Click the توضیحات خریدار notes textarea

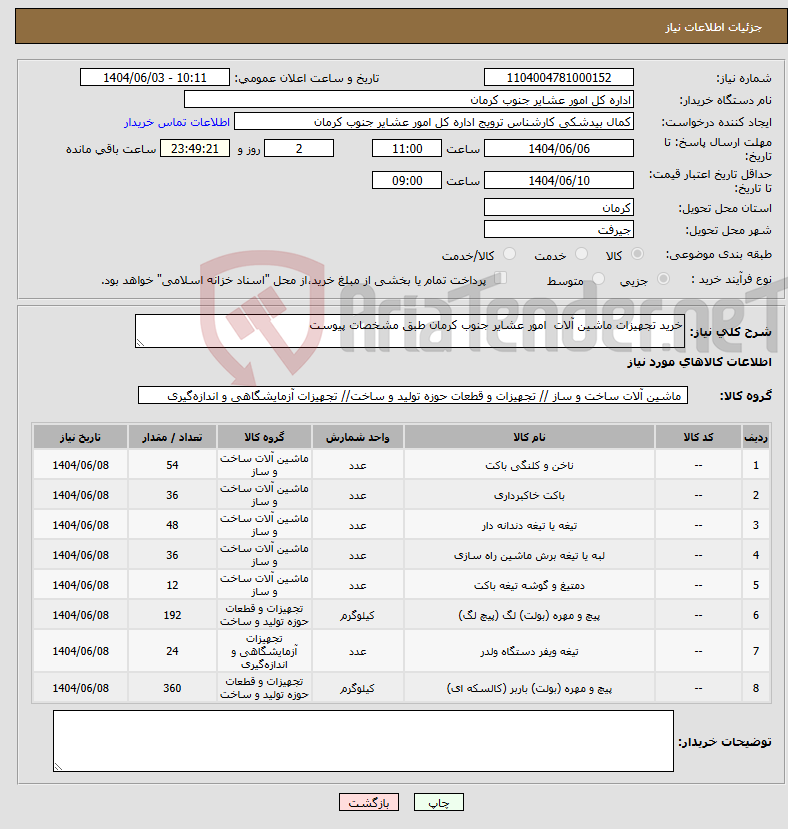tap(363, 741)
